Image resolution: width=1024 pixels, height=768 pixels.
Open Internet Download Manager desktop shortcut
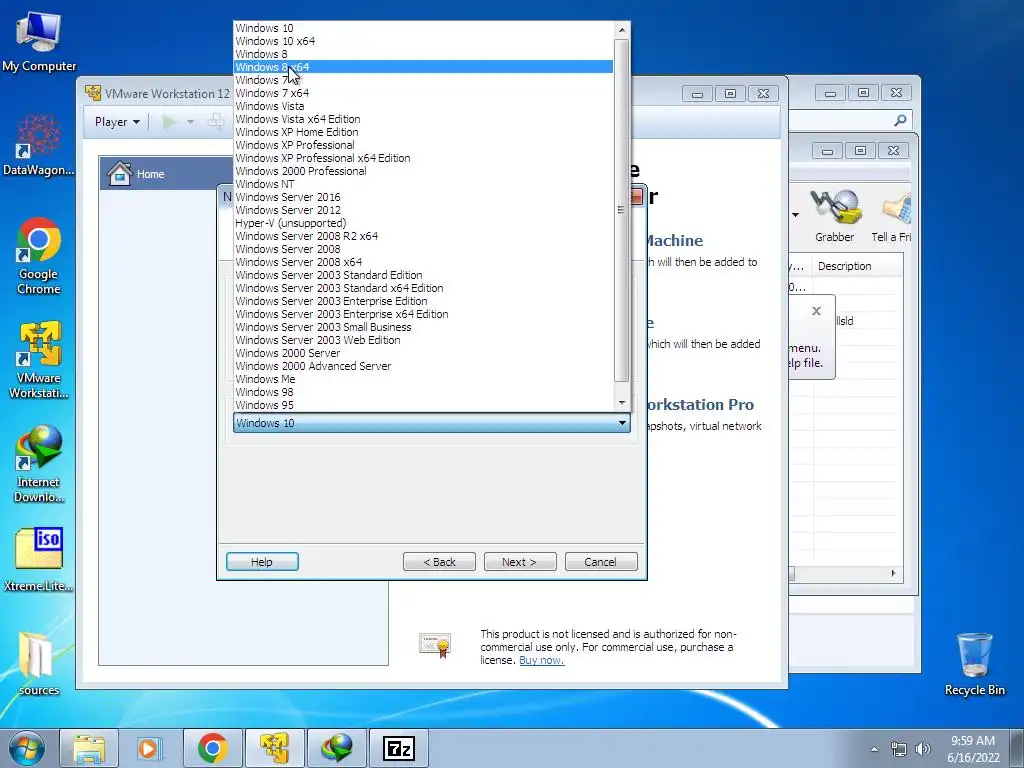(39, 464)
